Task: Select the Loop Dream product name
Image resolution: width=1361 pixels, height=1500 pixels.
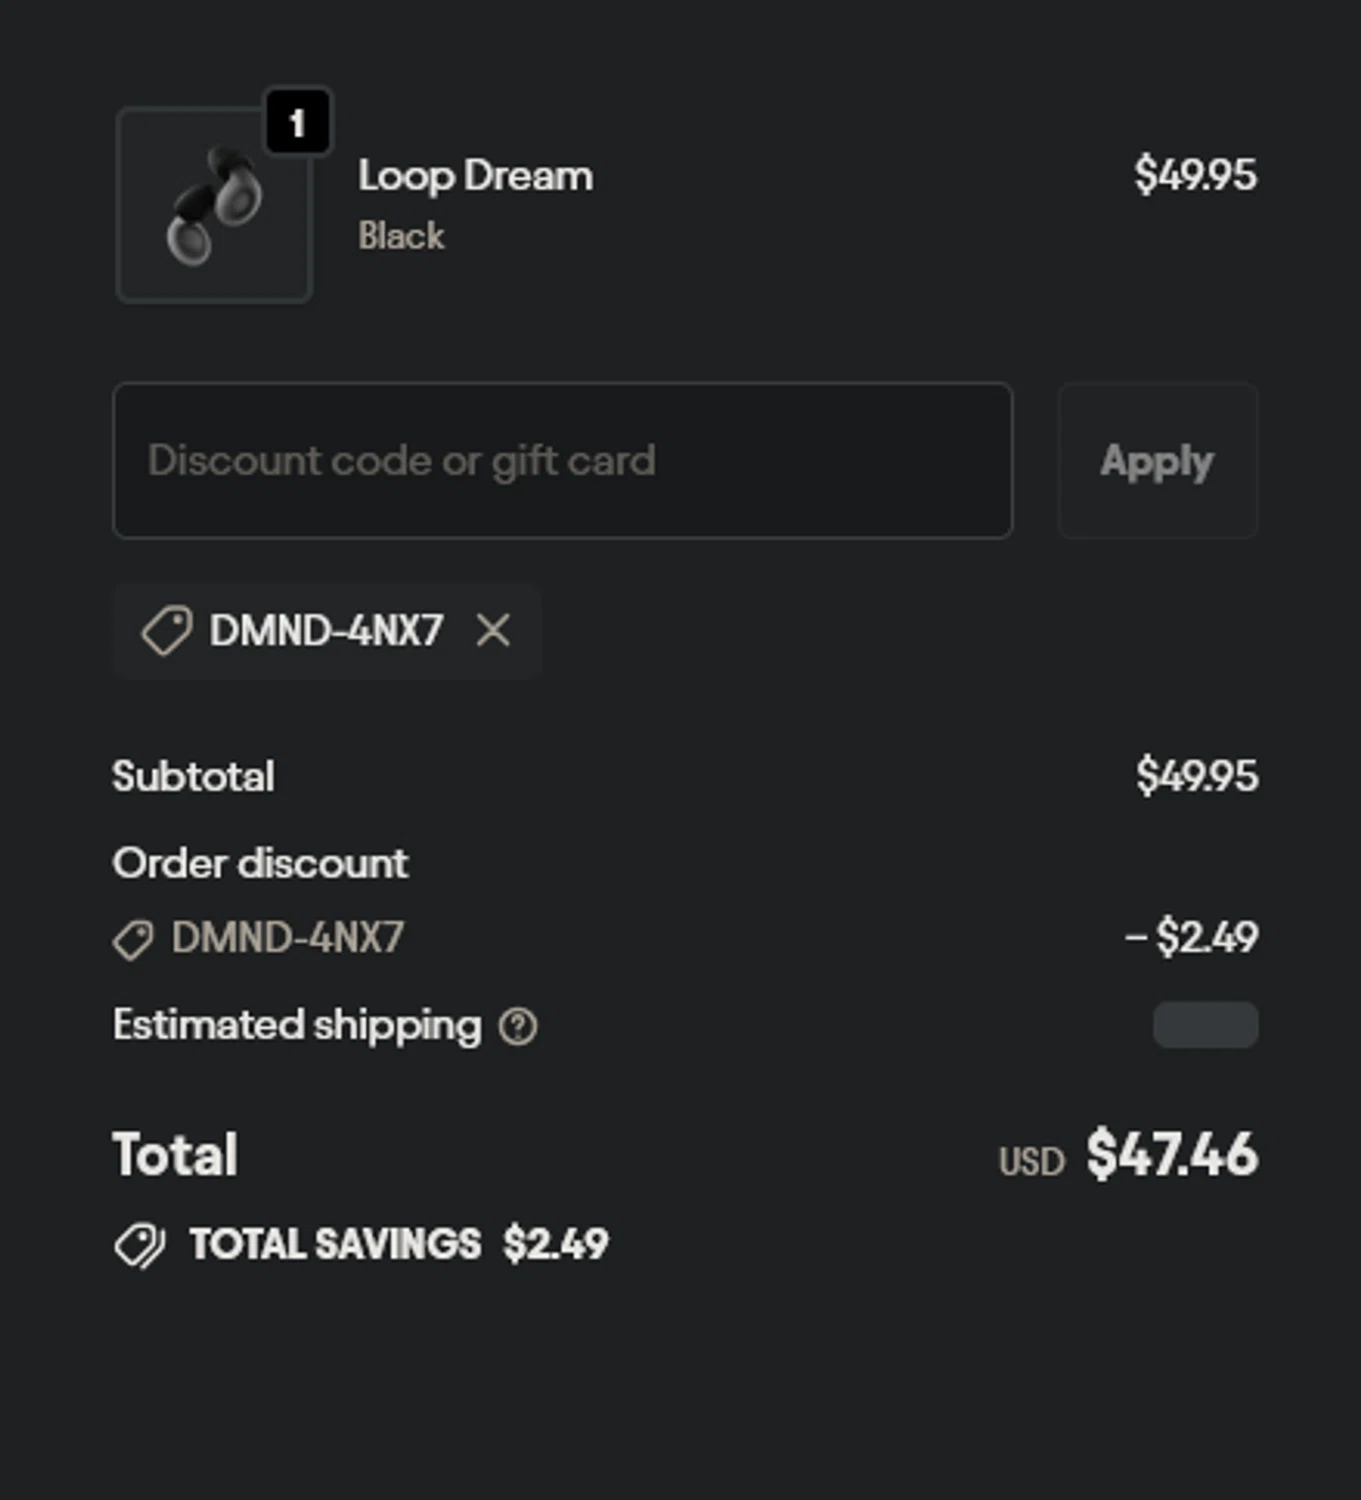Action: pyautogui.click(x=475, y=176)
